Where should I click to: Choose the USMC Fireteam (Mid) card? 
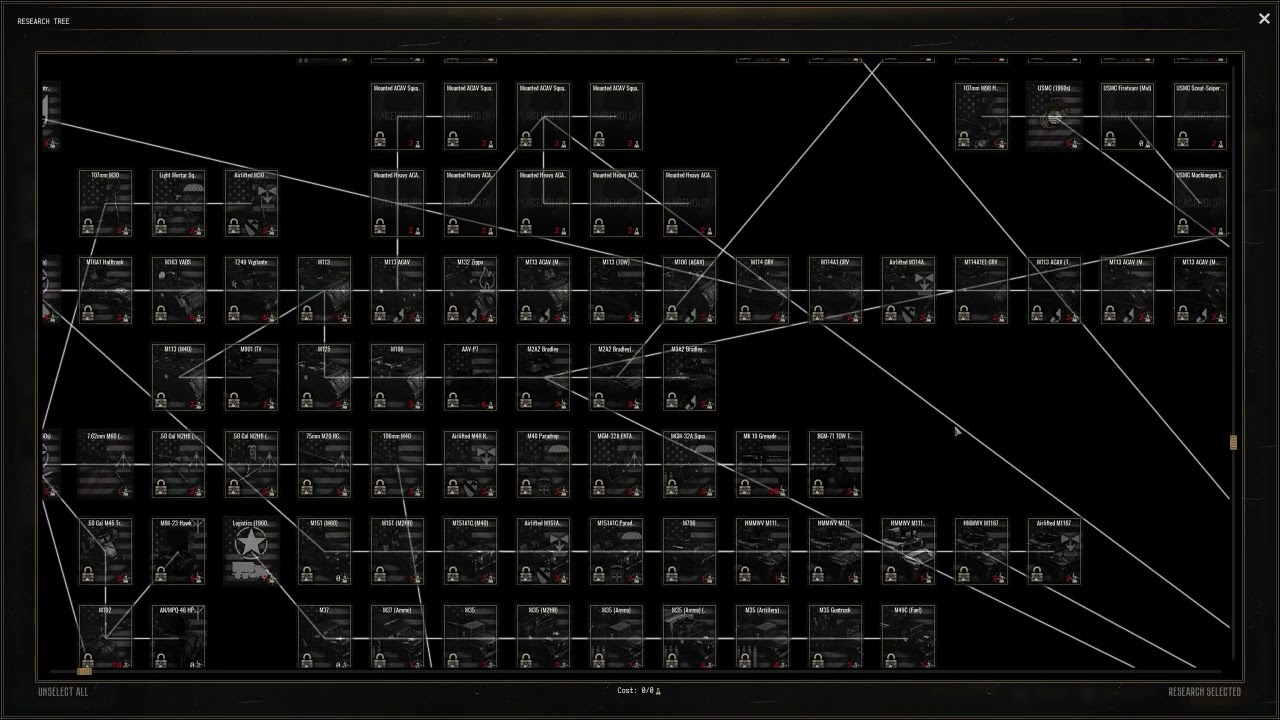1127,116
